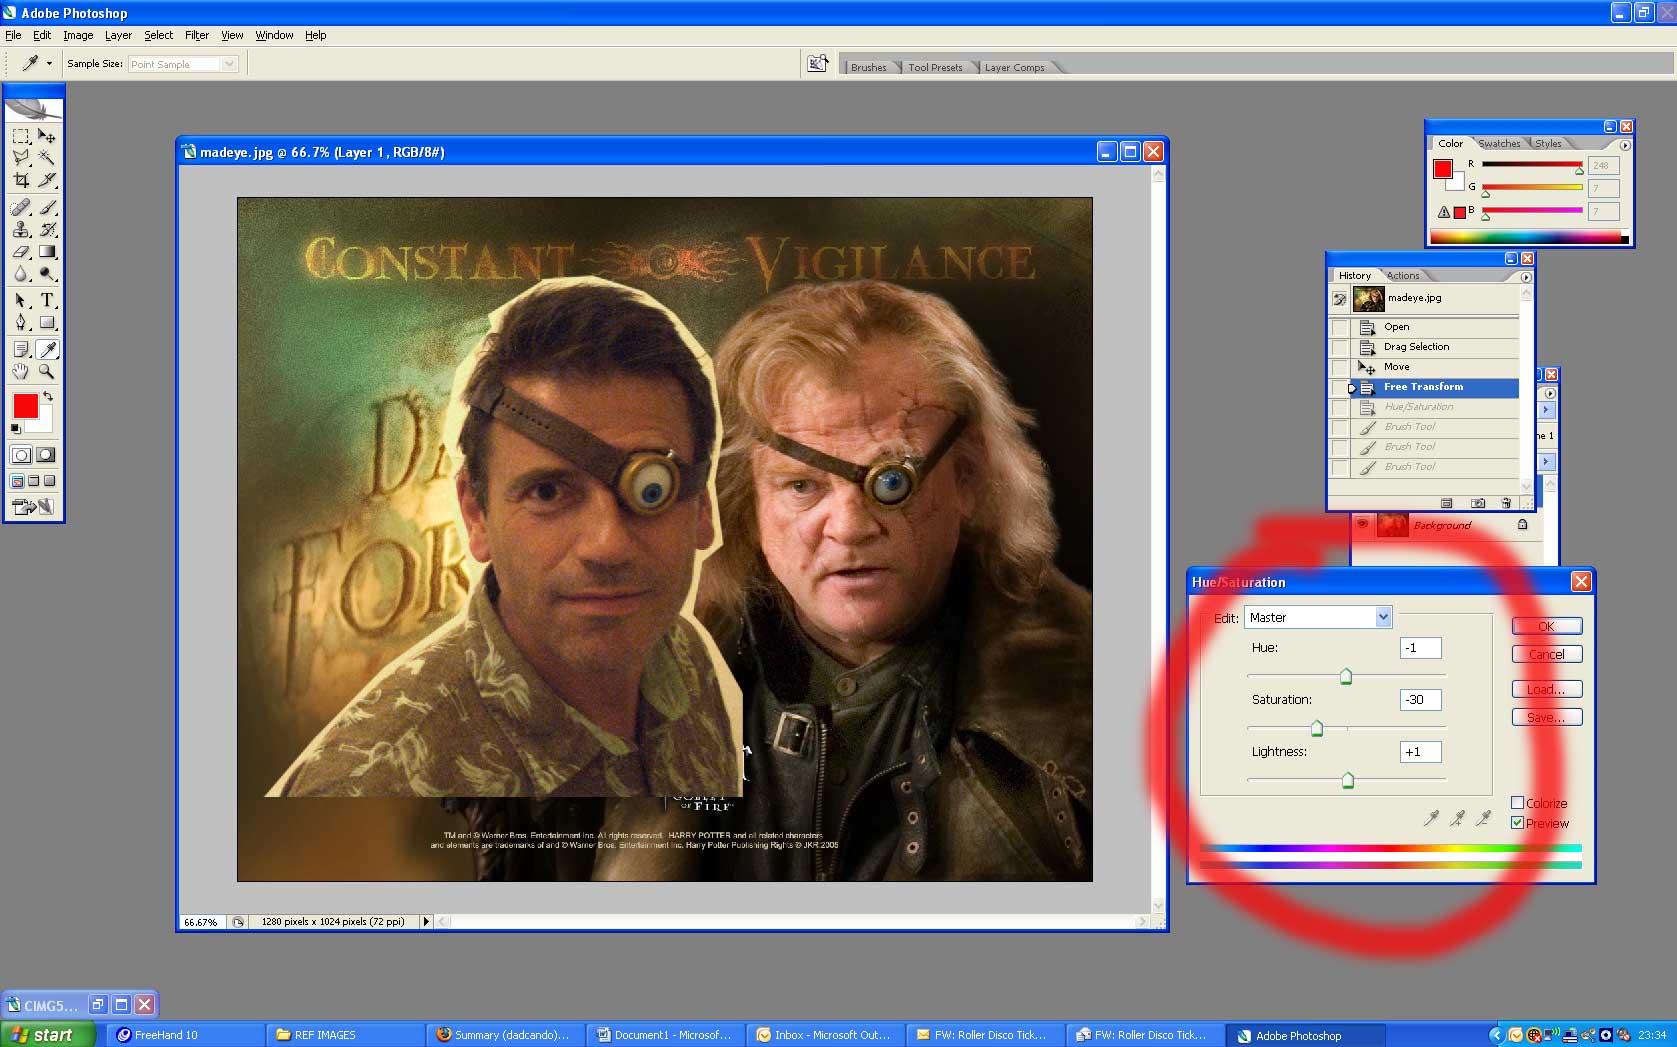This screenshot has width=1677, height=1047.
Task: Click the Saturation slider handle
Action: click(x=1317, y=728)
